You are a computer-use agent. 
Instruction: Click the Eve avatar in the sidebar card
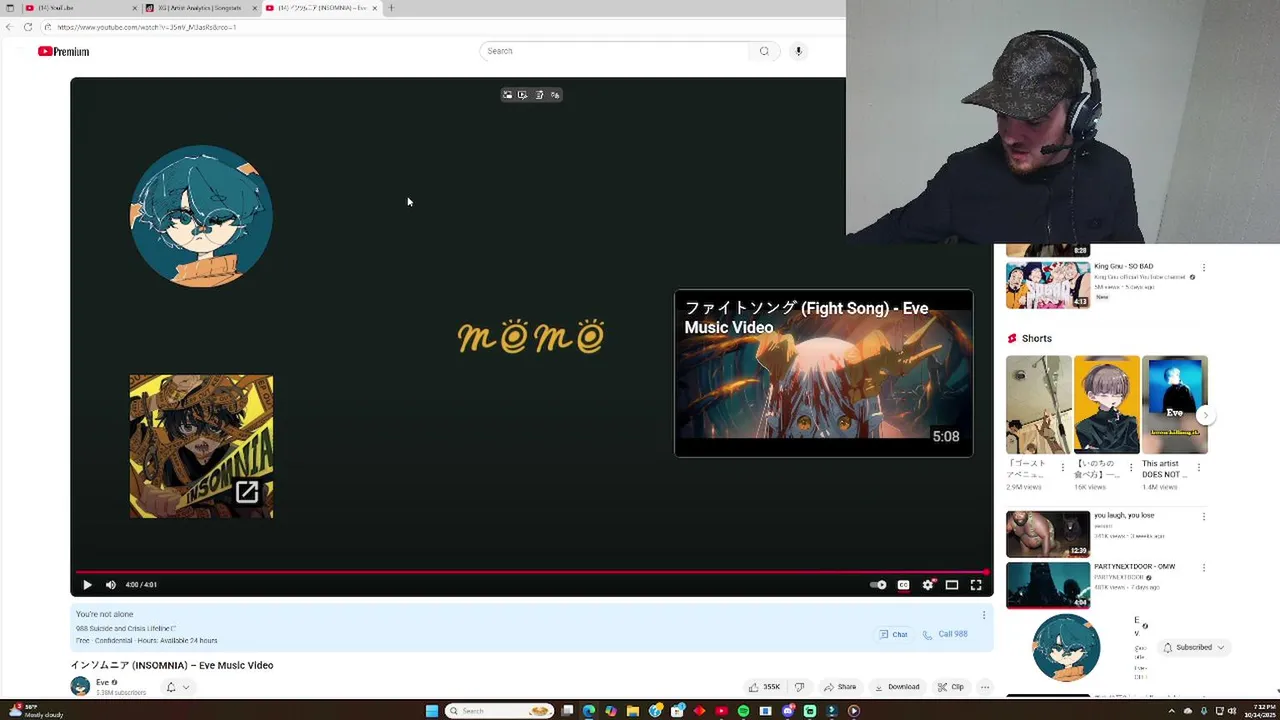tap(1066, 648)
